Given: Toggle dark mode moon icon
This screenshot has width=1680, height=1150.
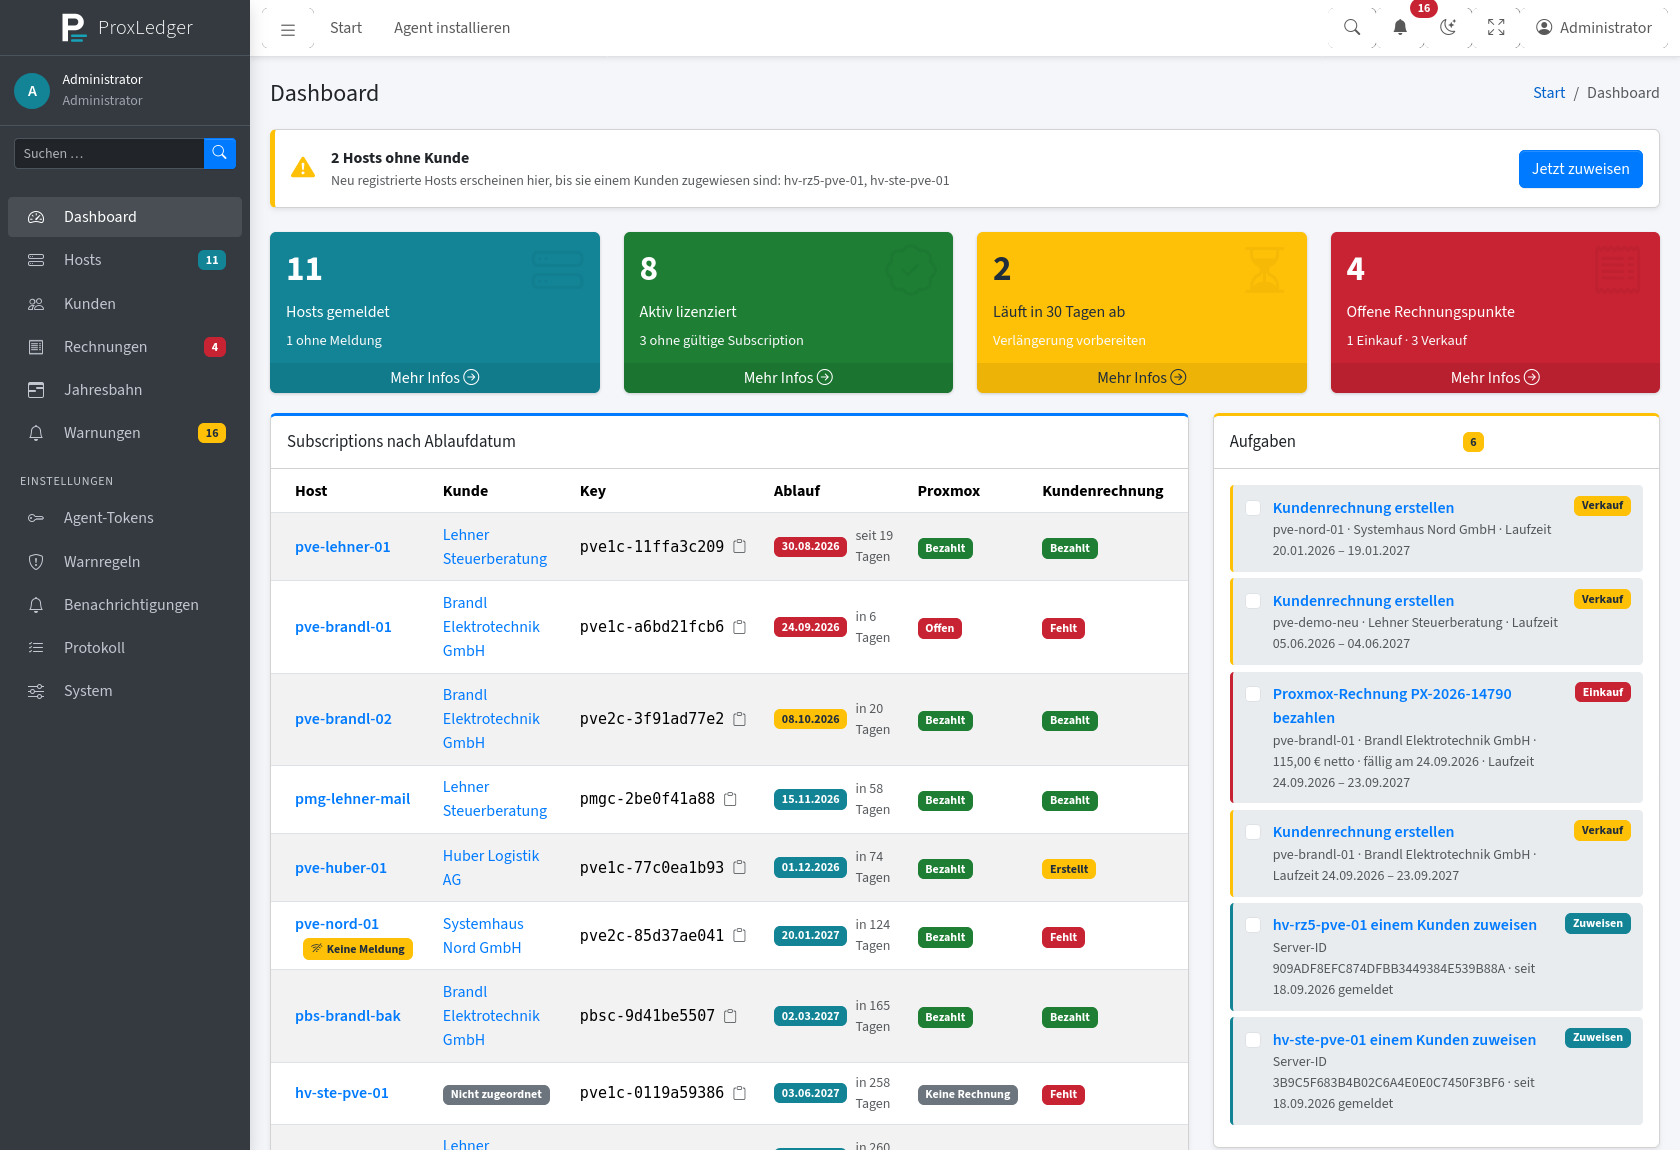Looking at the screenshot, I should [1448, 28].
